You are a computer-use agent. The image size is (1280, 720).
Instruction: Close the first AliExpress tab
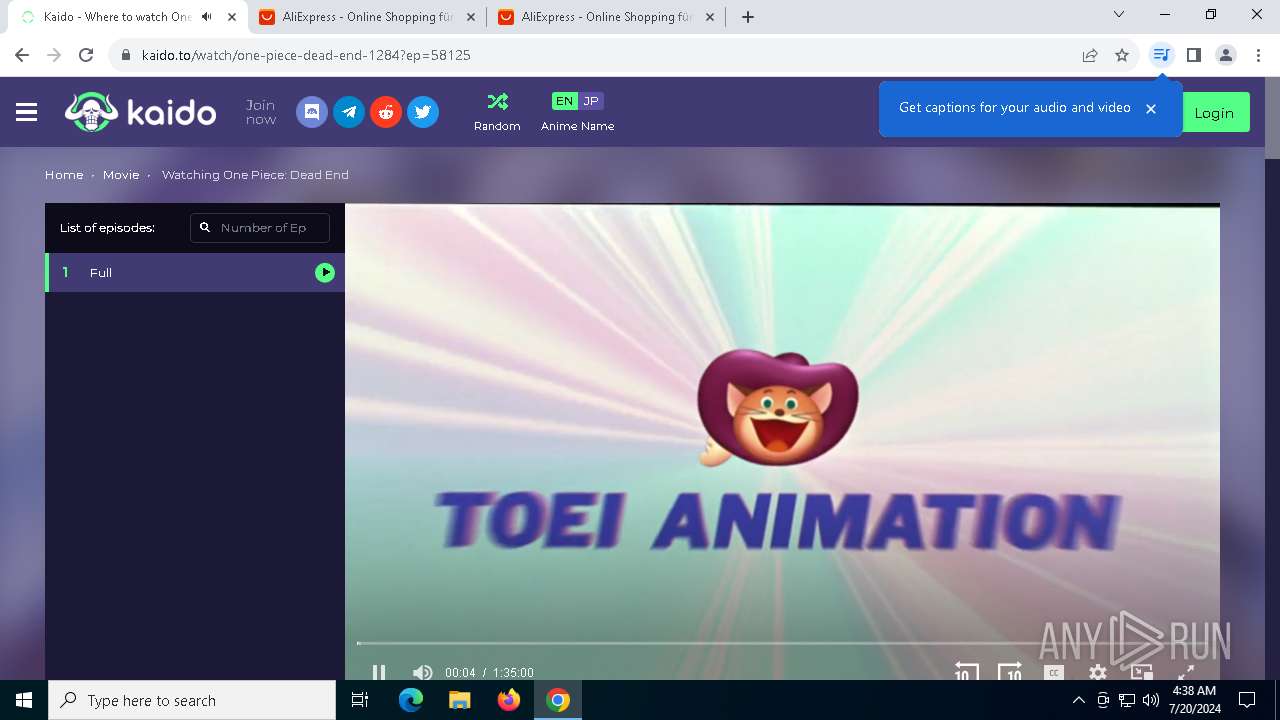point(471,17)
